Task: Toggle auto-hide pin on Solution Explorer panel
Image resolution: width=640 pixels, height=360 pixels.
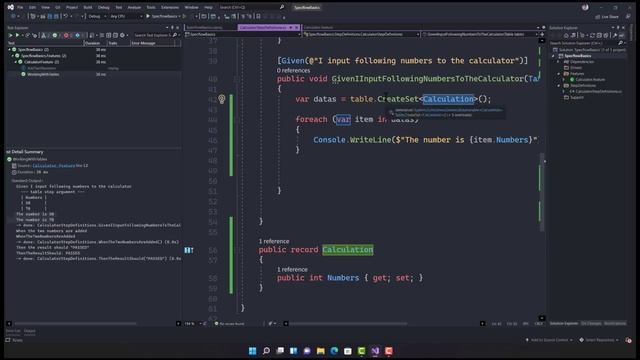Action: 618,27
